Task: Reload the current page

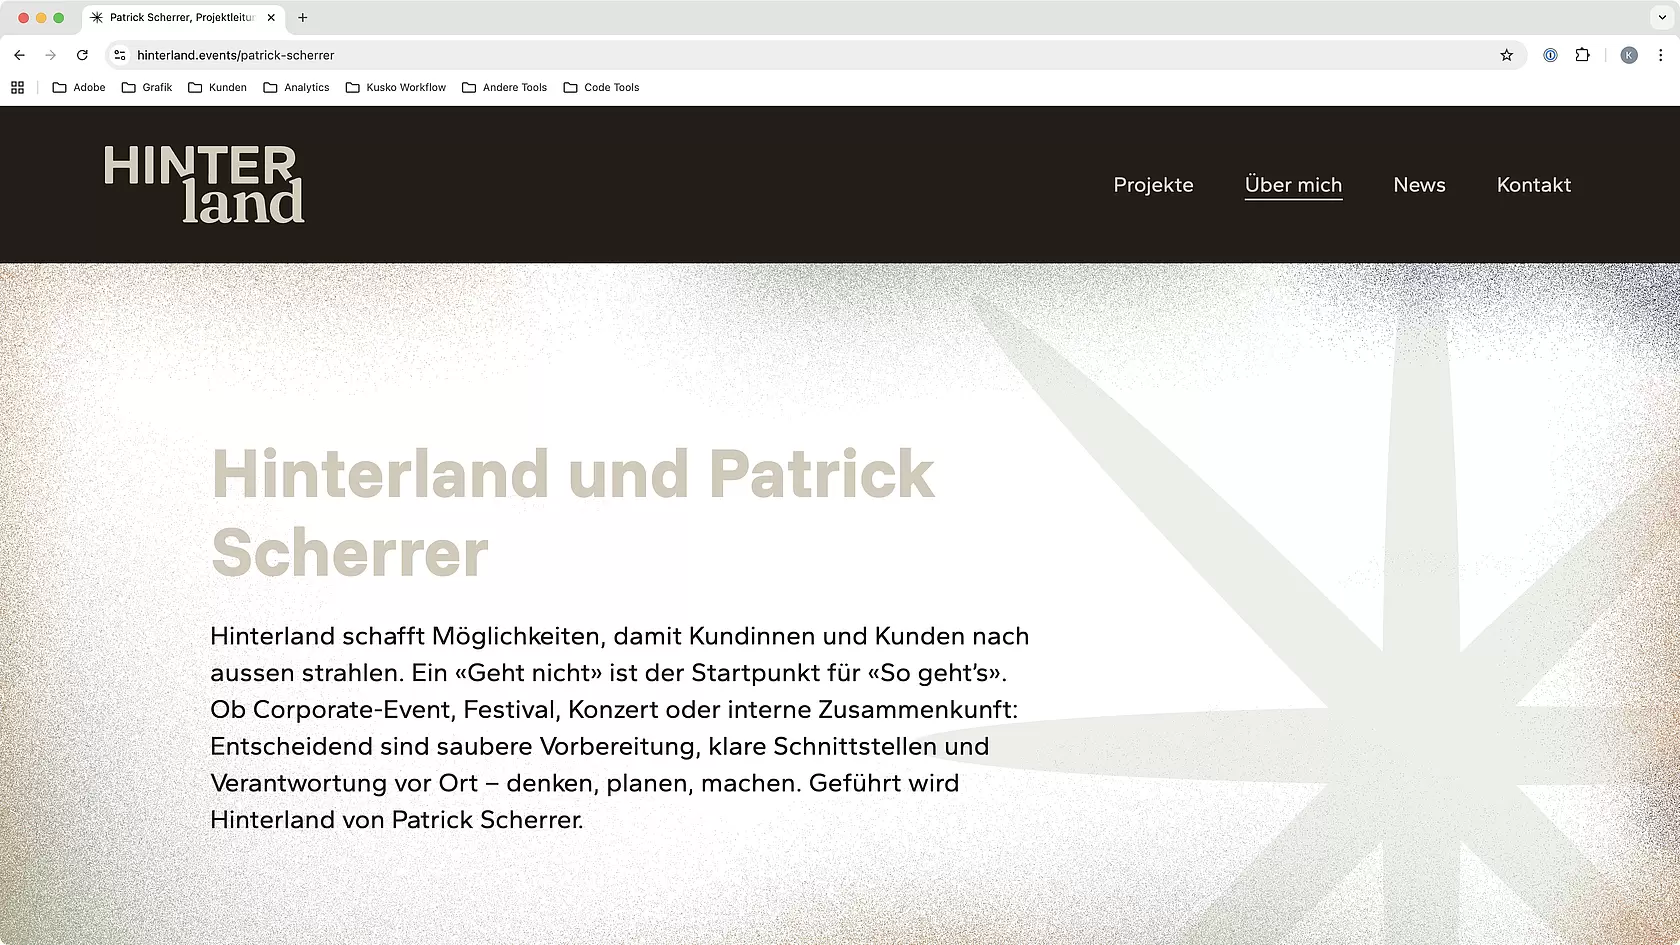Action: pyautogui.click(x=82, y=55)
